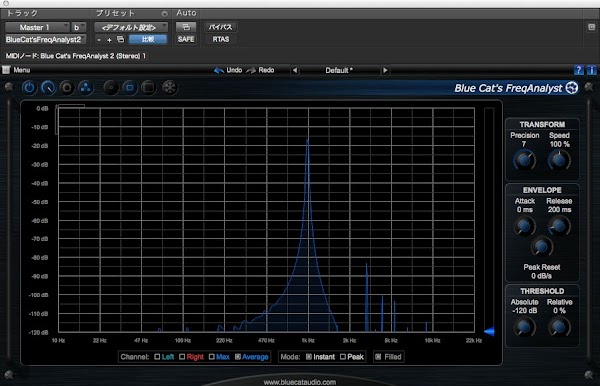The image size is (600, 386).
Task: Click the MIDIノード Blue Cat's FreqAnalyst text
Action: [76, 56]
